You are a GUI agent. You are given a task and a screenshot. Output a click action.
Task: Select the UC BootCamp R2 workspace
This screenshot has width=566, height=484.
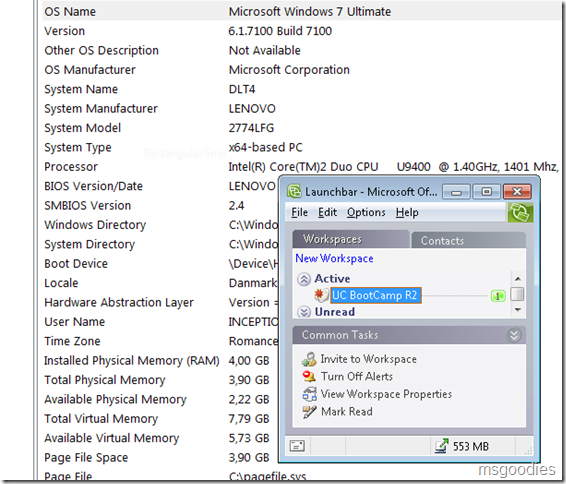[376, 295]
